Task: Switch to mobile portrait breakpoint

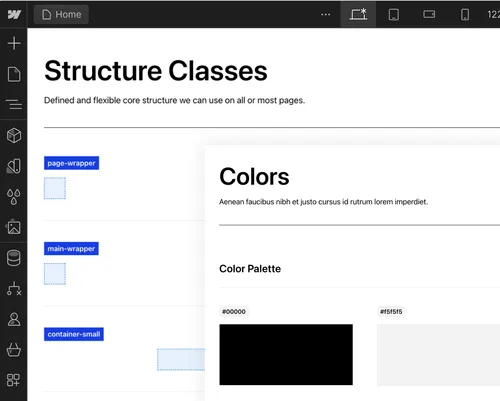Action: point(465,15)
